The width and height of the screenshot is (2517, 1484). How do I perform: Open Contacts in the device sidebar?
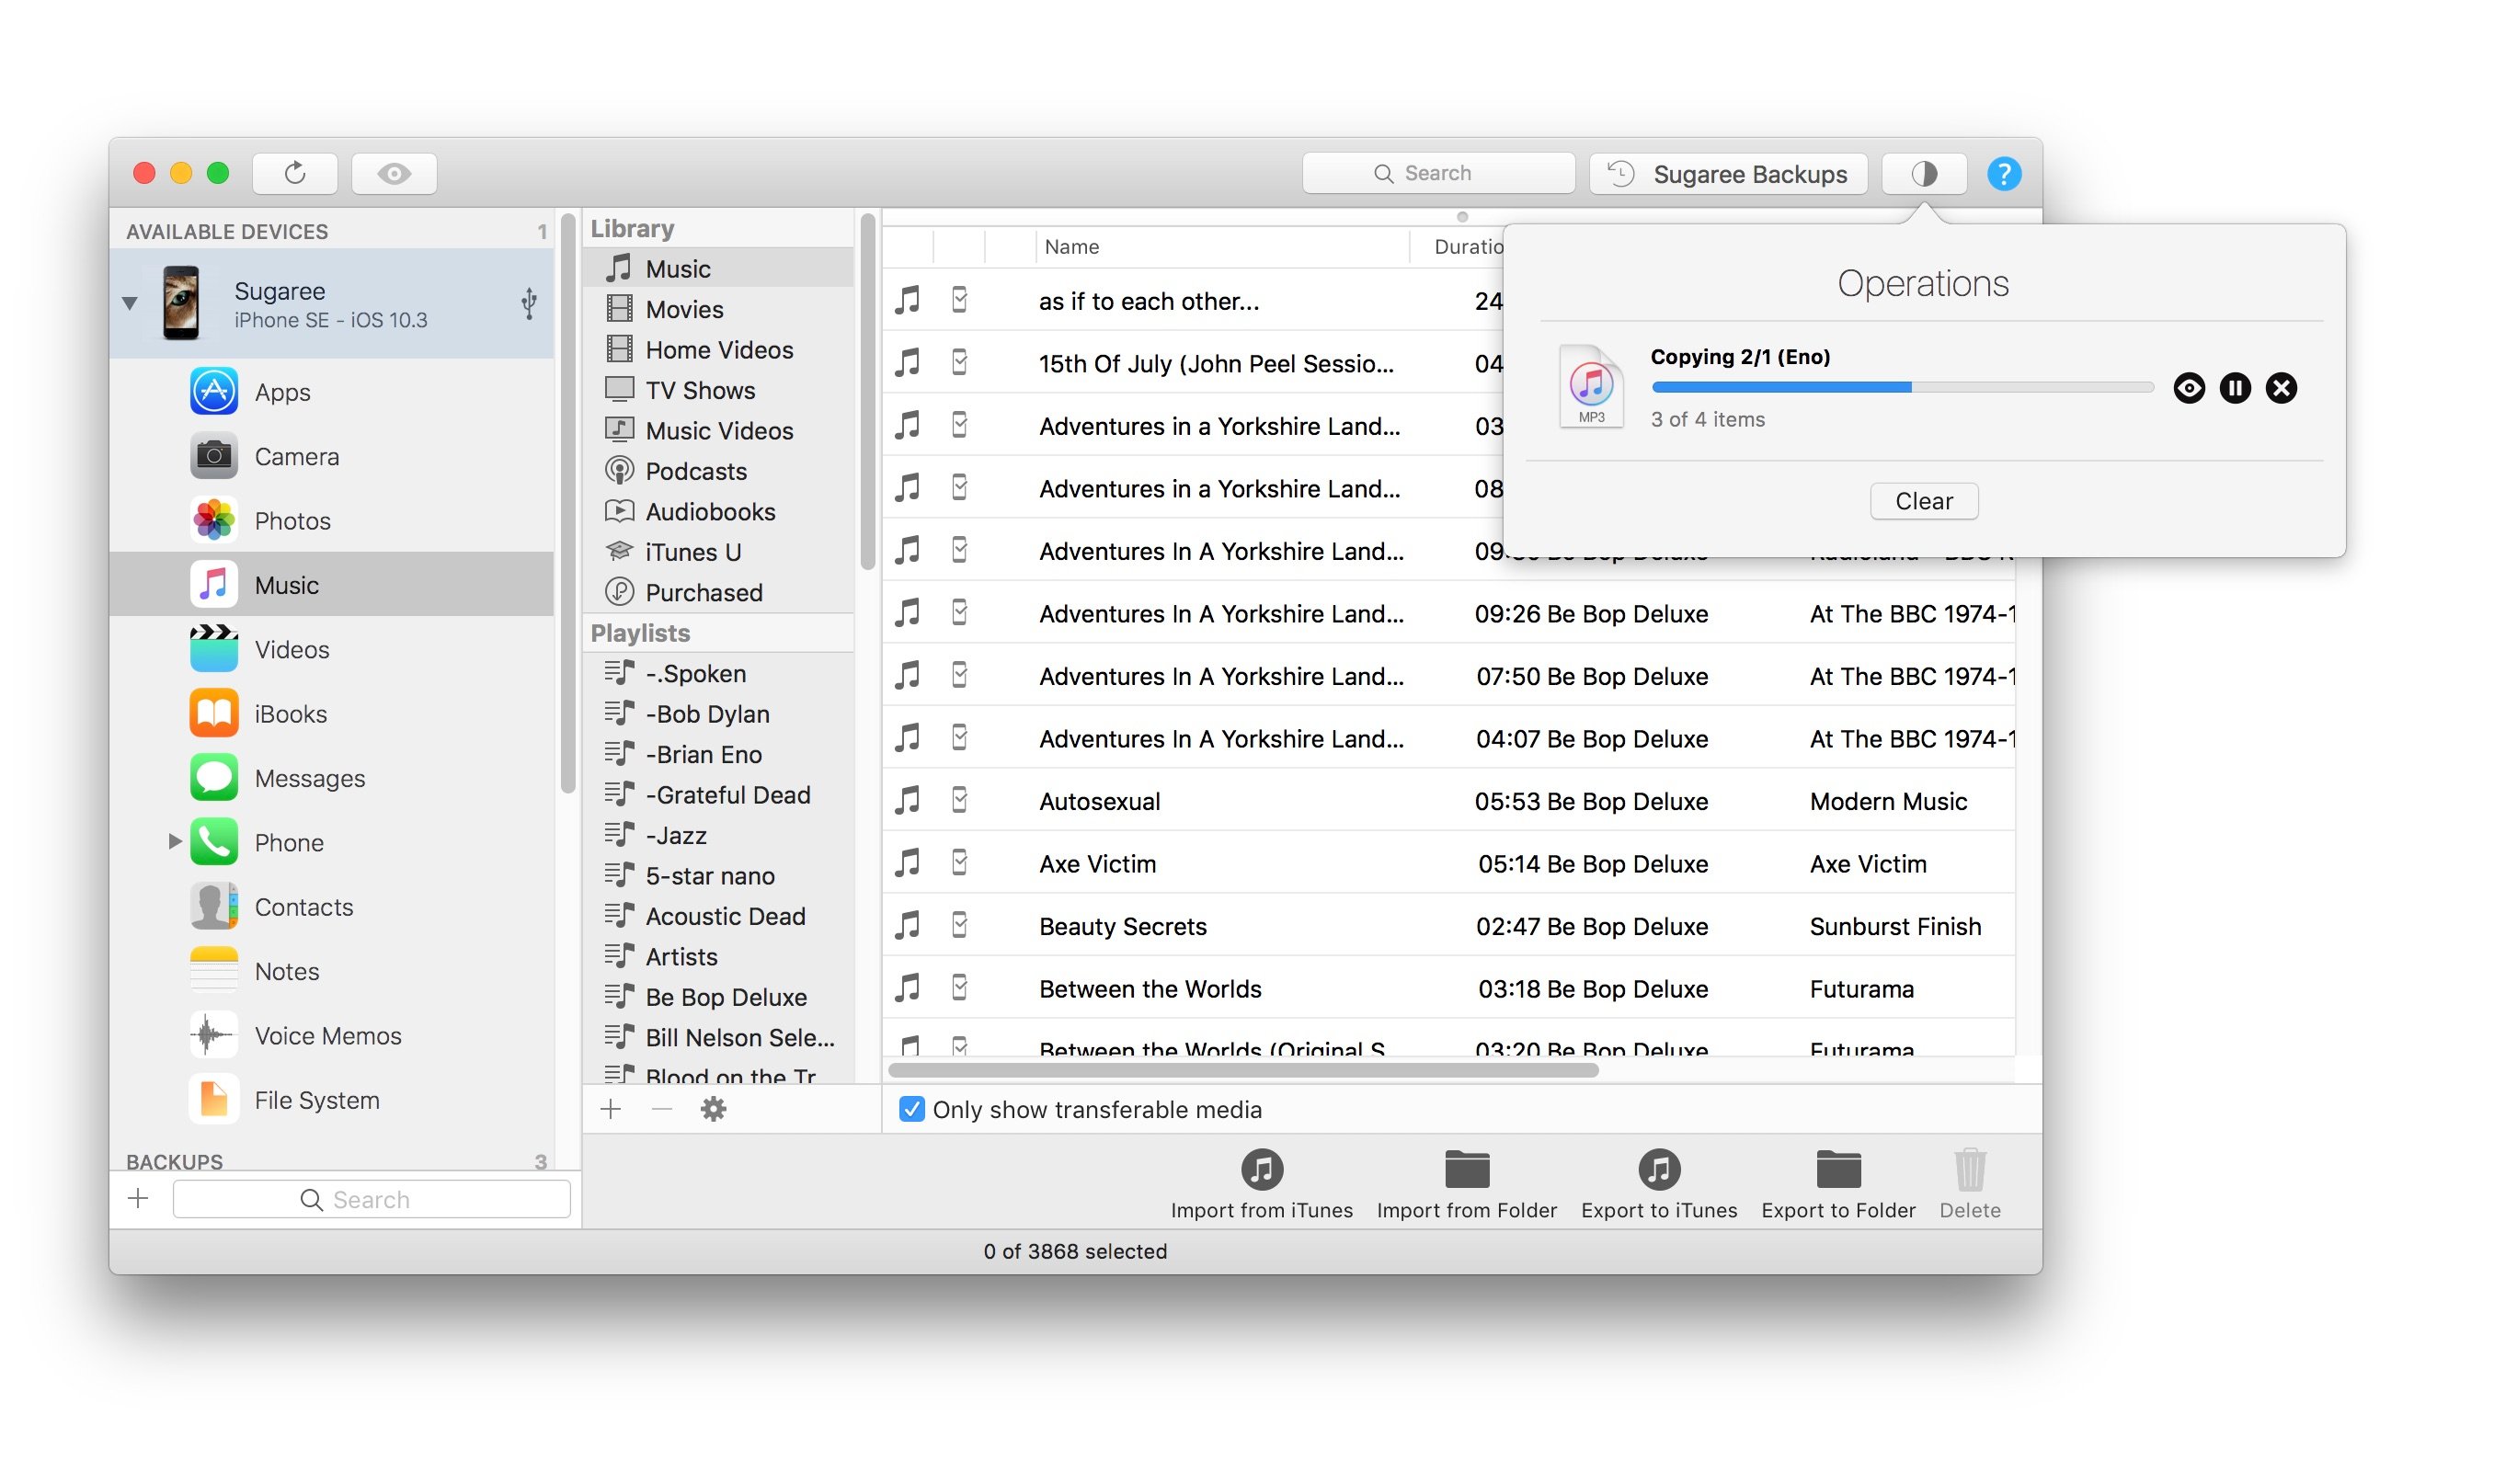tap(331, 907)
